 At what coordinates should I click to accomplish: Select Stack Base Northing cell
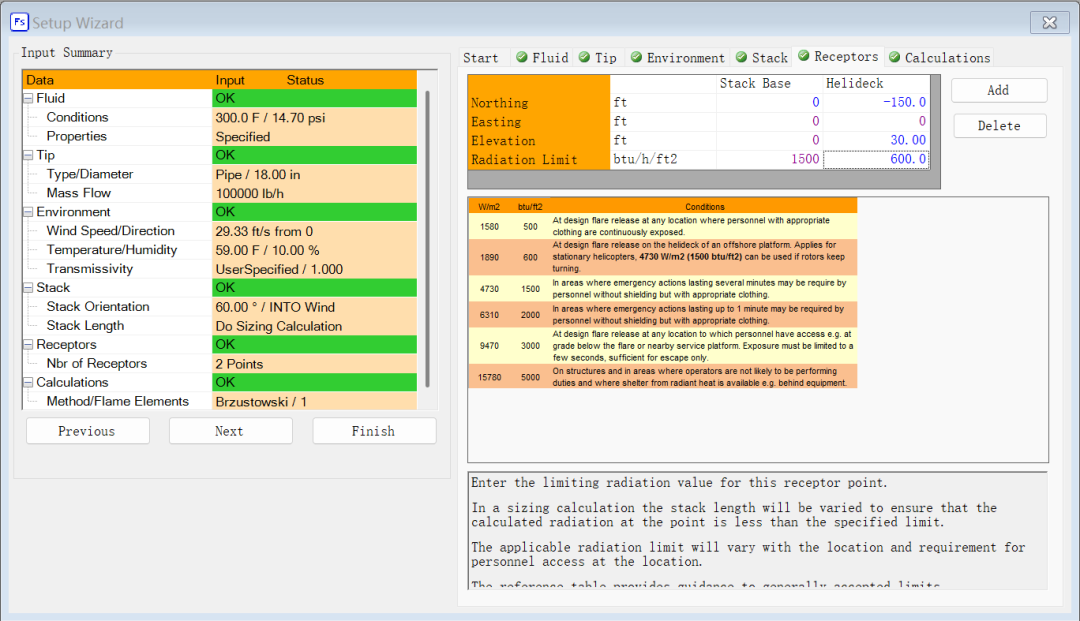(769, 102)
